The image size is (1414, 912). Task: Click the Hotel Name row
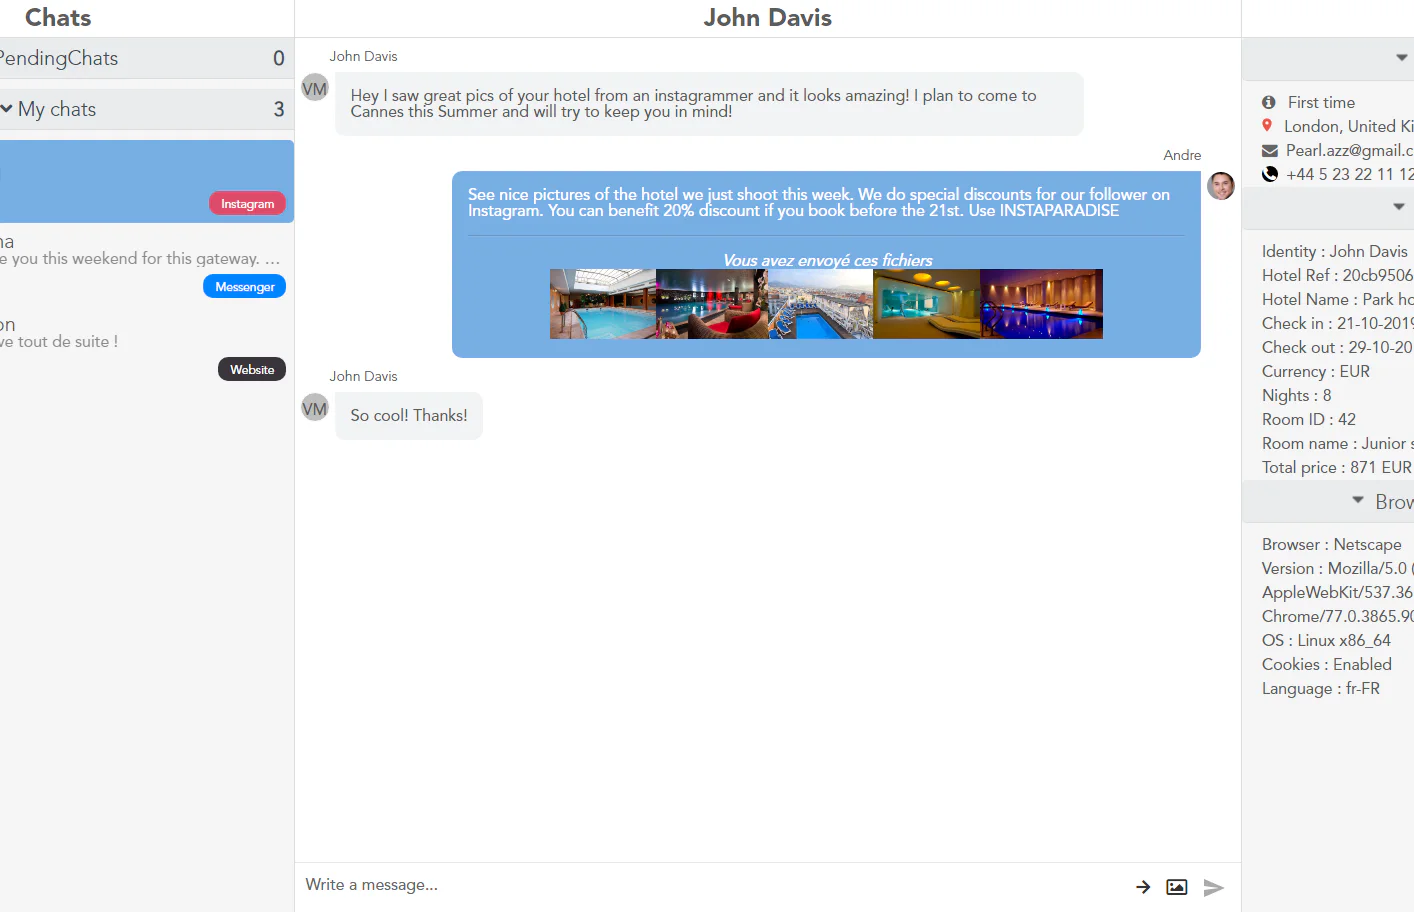pyautogui.click(x=1337, y=299)
